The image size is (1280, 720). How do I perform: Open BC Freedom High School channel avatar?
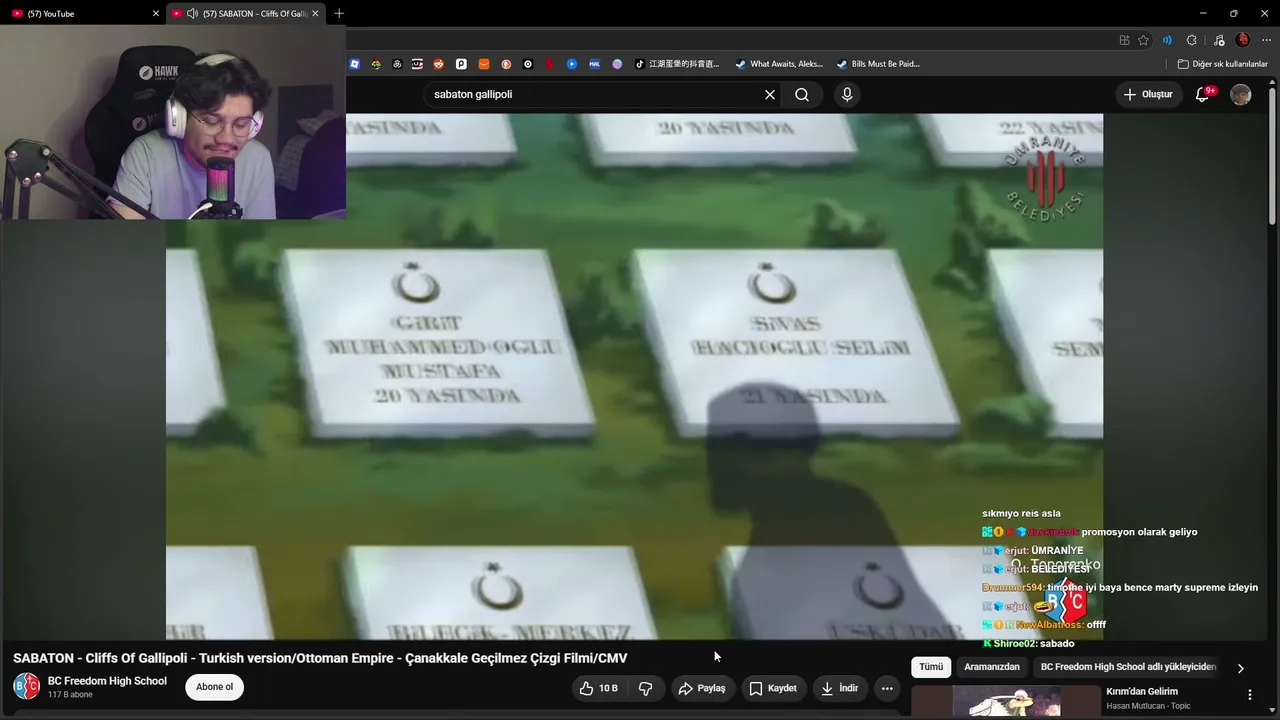26,686
